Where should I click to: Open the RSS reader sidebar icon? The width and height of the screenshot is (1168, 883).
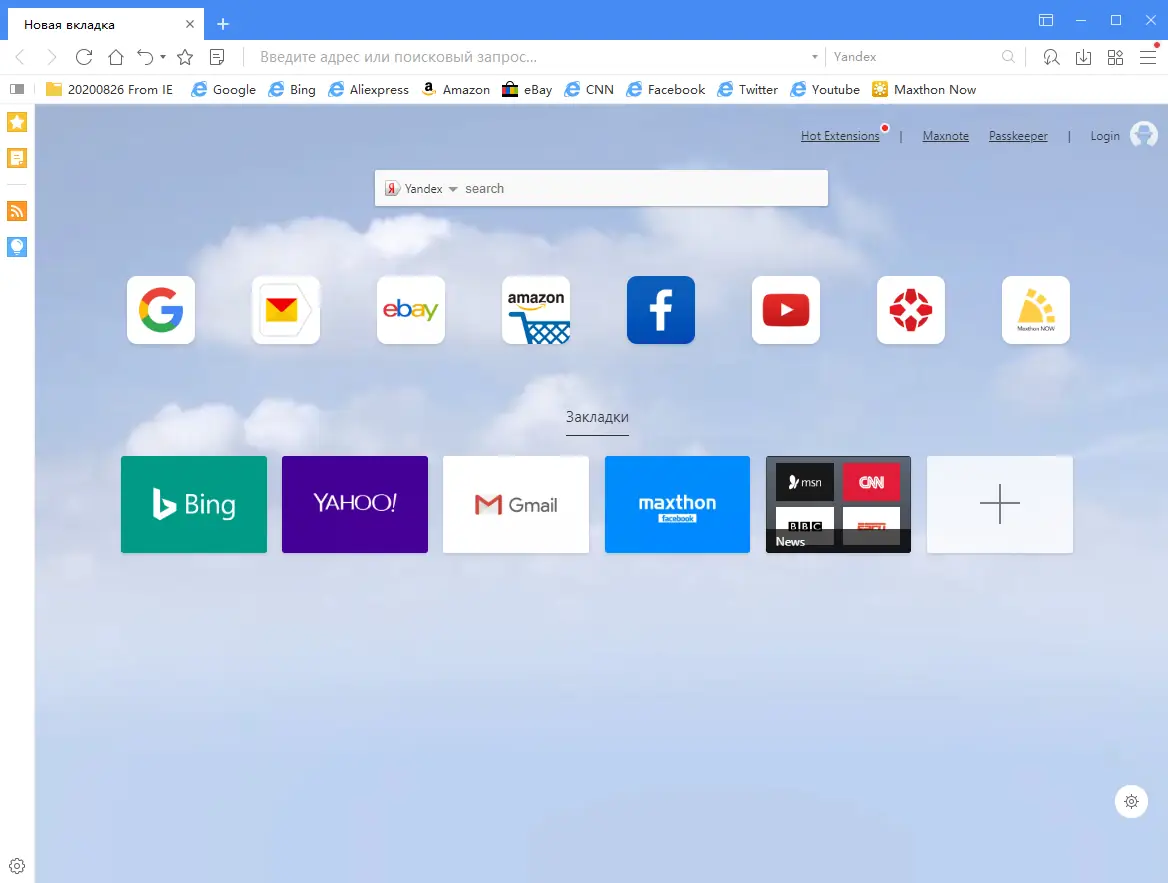tap(16, 211)
